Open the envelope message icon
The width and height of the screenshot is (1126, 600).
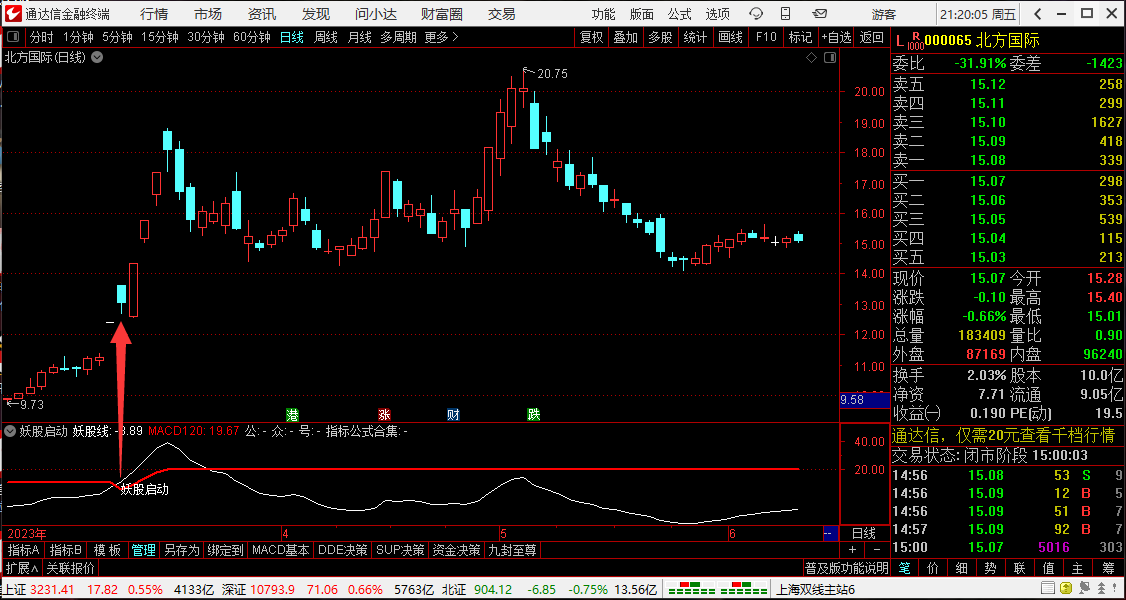pyautogui.click(x=819, y=13)
